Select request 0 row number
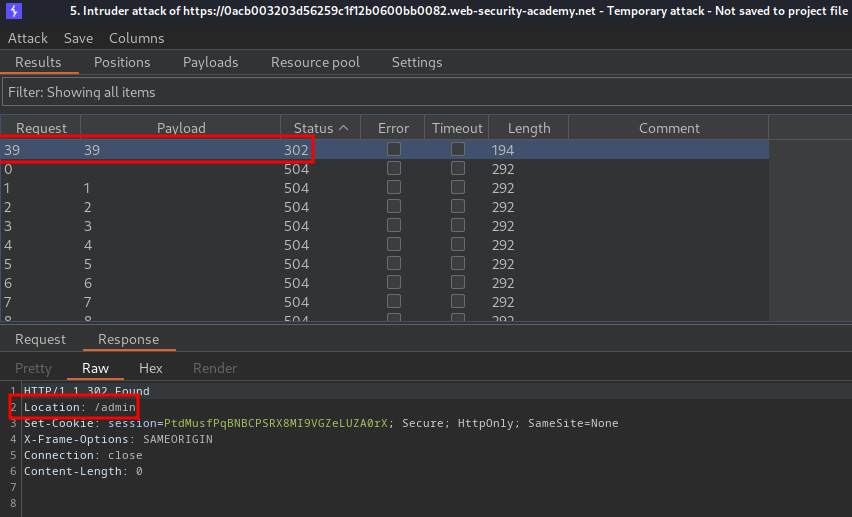The height and width of the screenshot is (517, 852). 8,169
